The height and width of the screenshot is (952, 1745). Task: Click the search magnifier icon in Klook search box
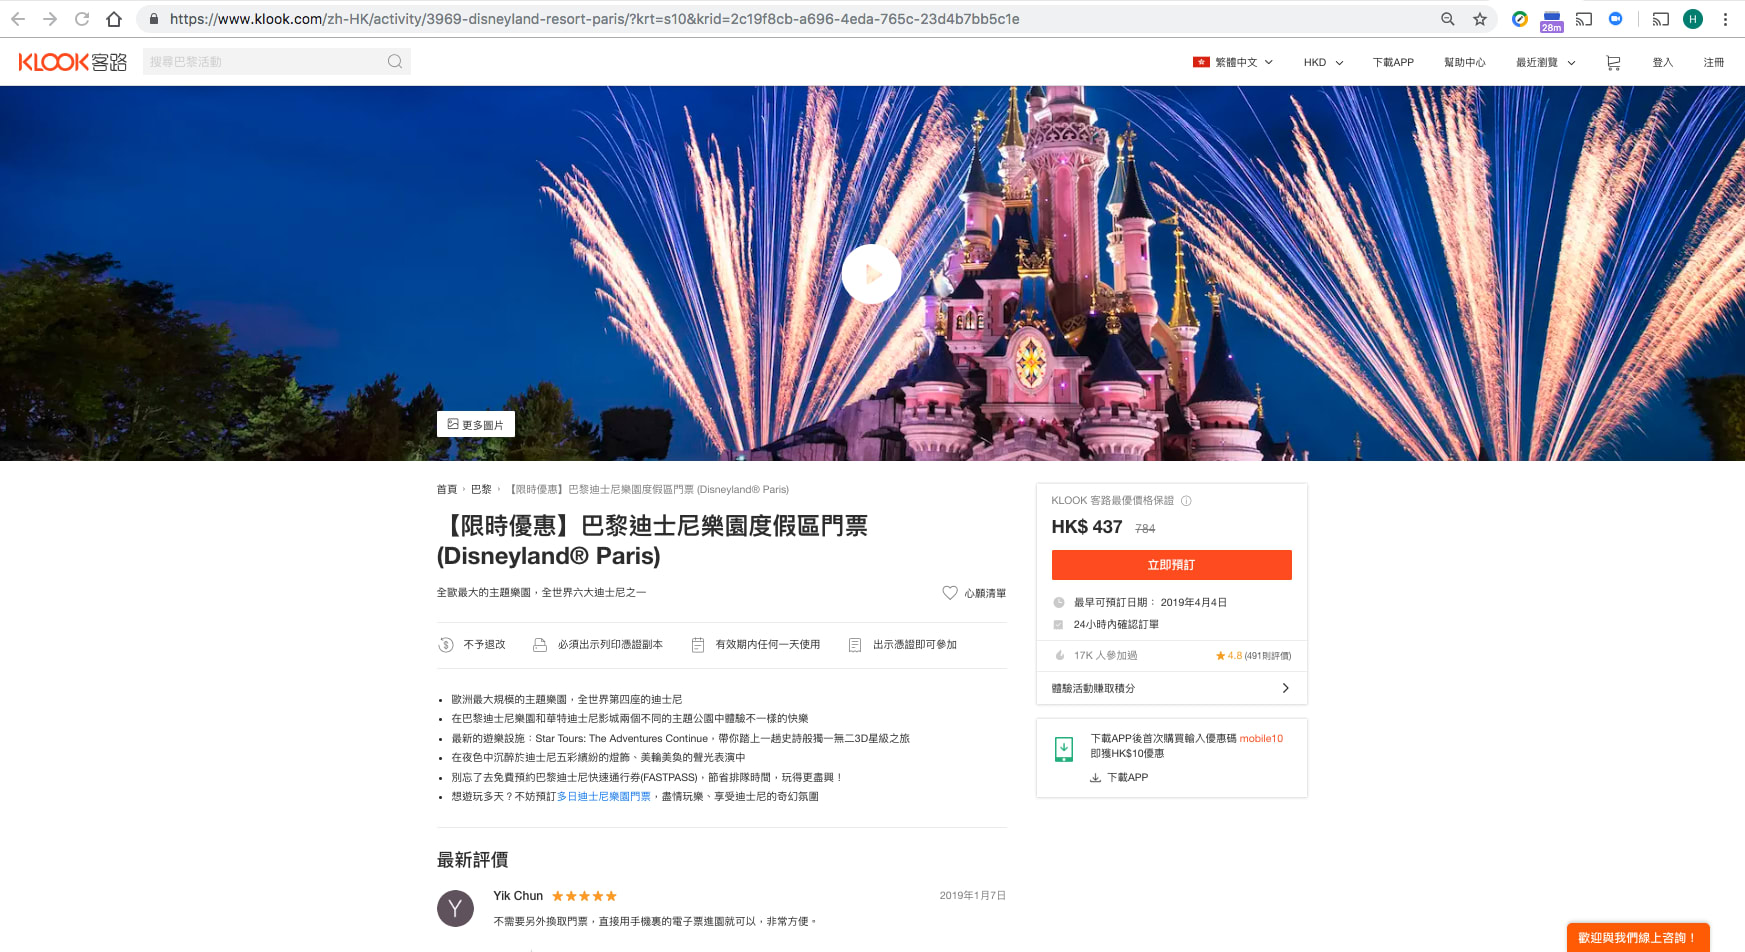point(395,61)
